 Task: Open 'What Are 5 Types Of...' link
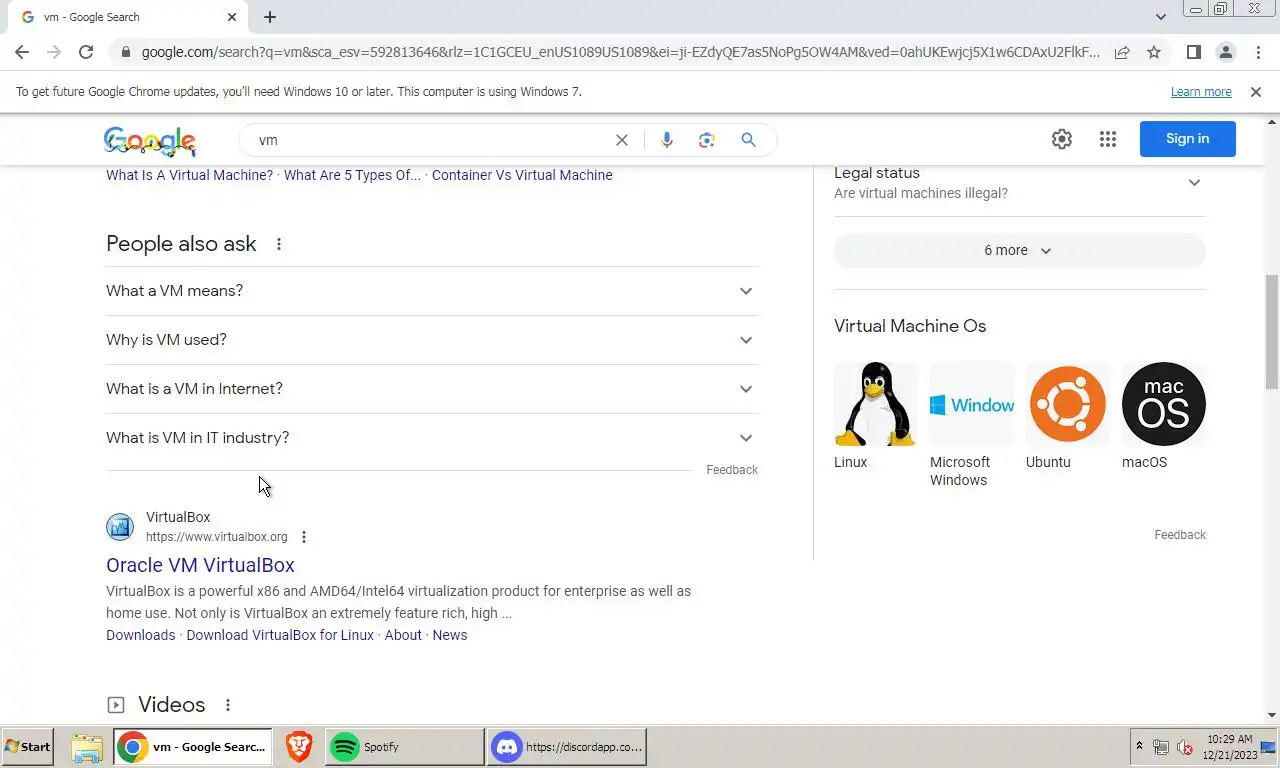click(352, 175)
